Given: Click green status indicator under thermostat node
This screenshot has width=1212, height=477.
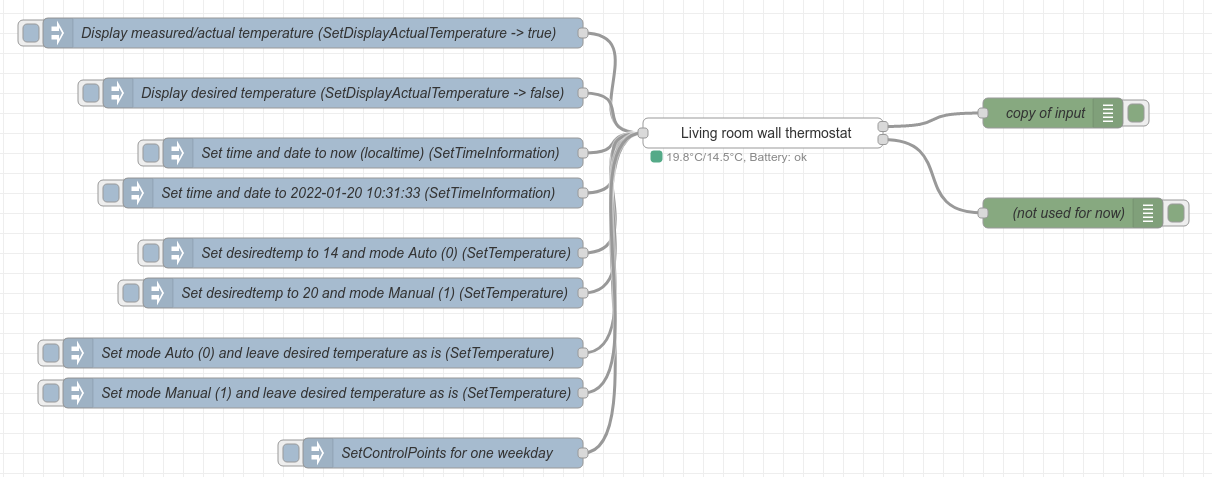Looking at the screenshot, I should [x=656, y=157].
